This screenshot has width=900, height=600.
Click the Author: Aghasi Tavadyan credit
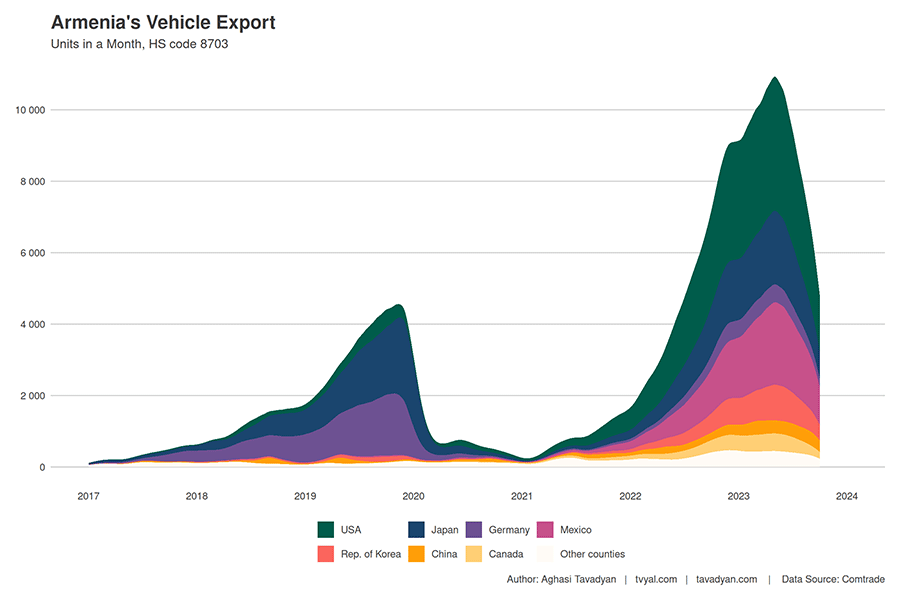(561, 579)
